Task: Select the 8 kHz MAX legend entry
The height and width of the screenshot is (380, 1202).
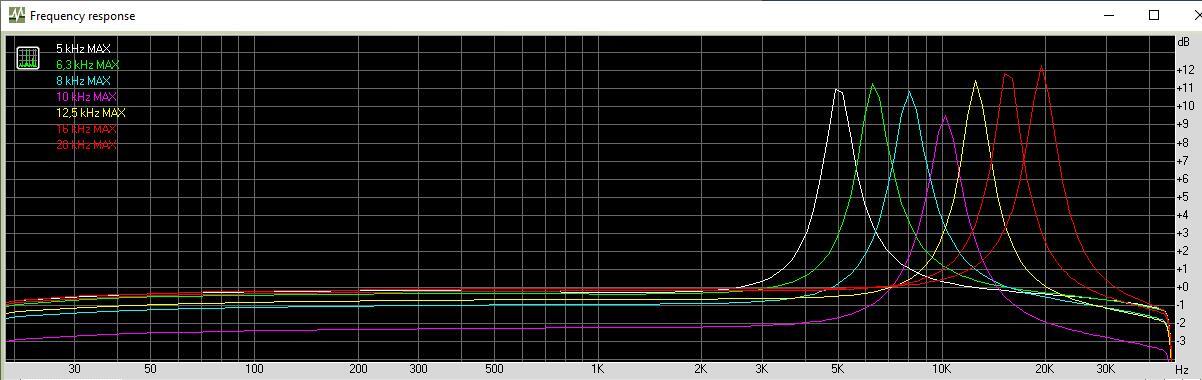Action: tap(83, 81)
